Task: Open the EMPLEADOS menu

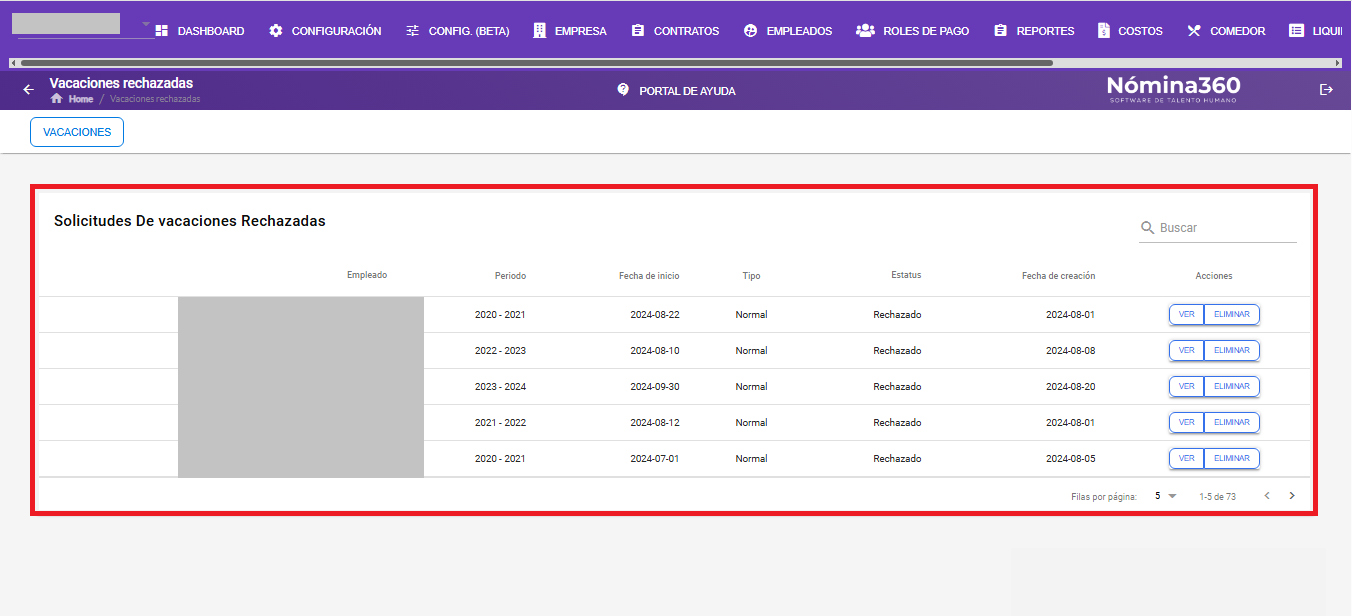Action: tap(800, 31)
